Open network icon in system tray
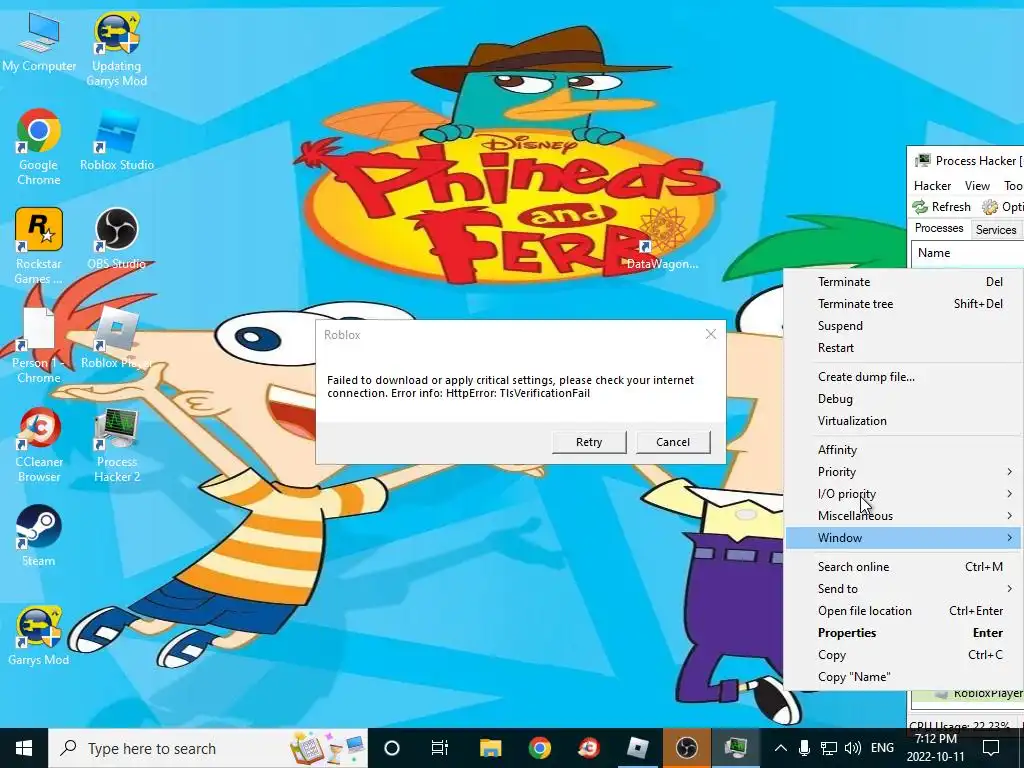This screenshot has width=1024, height=768. coord(829,748)
